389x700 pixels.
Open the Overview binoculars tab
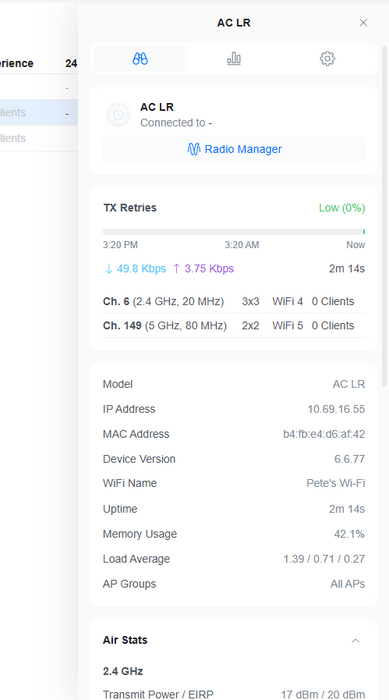click(x=140, y=58)
